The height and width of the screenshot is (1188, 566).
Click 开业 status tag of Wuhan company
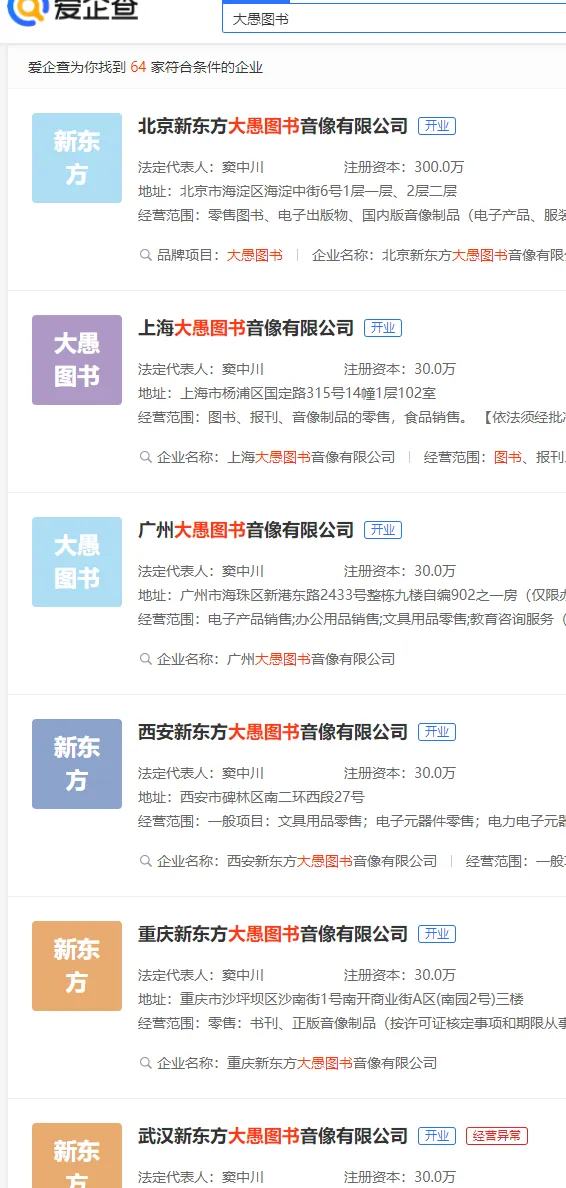click(437, 1136)
